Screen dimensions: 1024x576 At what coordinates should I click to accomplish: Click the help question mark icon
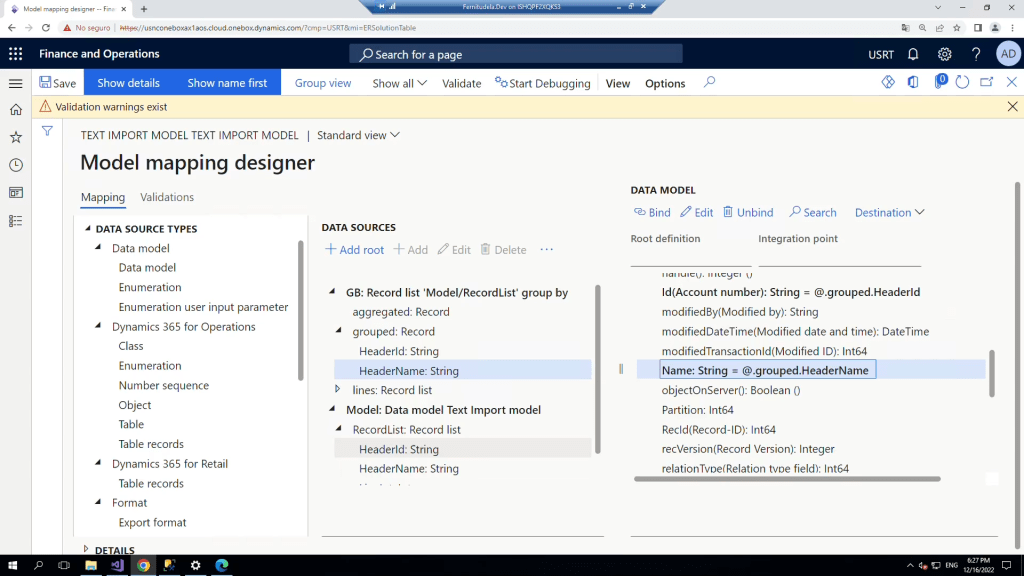(976, 54)
